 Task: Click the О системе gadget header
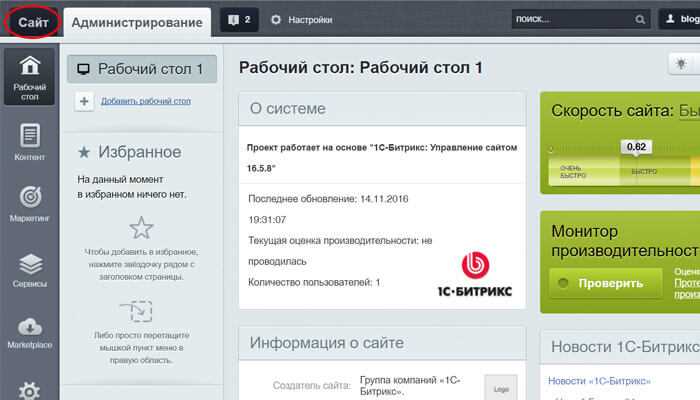tap(382, 109)
